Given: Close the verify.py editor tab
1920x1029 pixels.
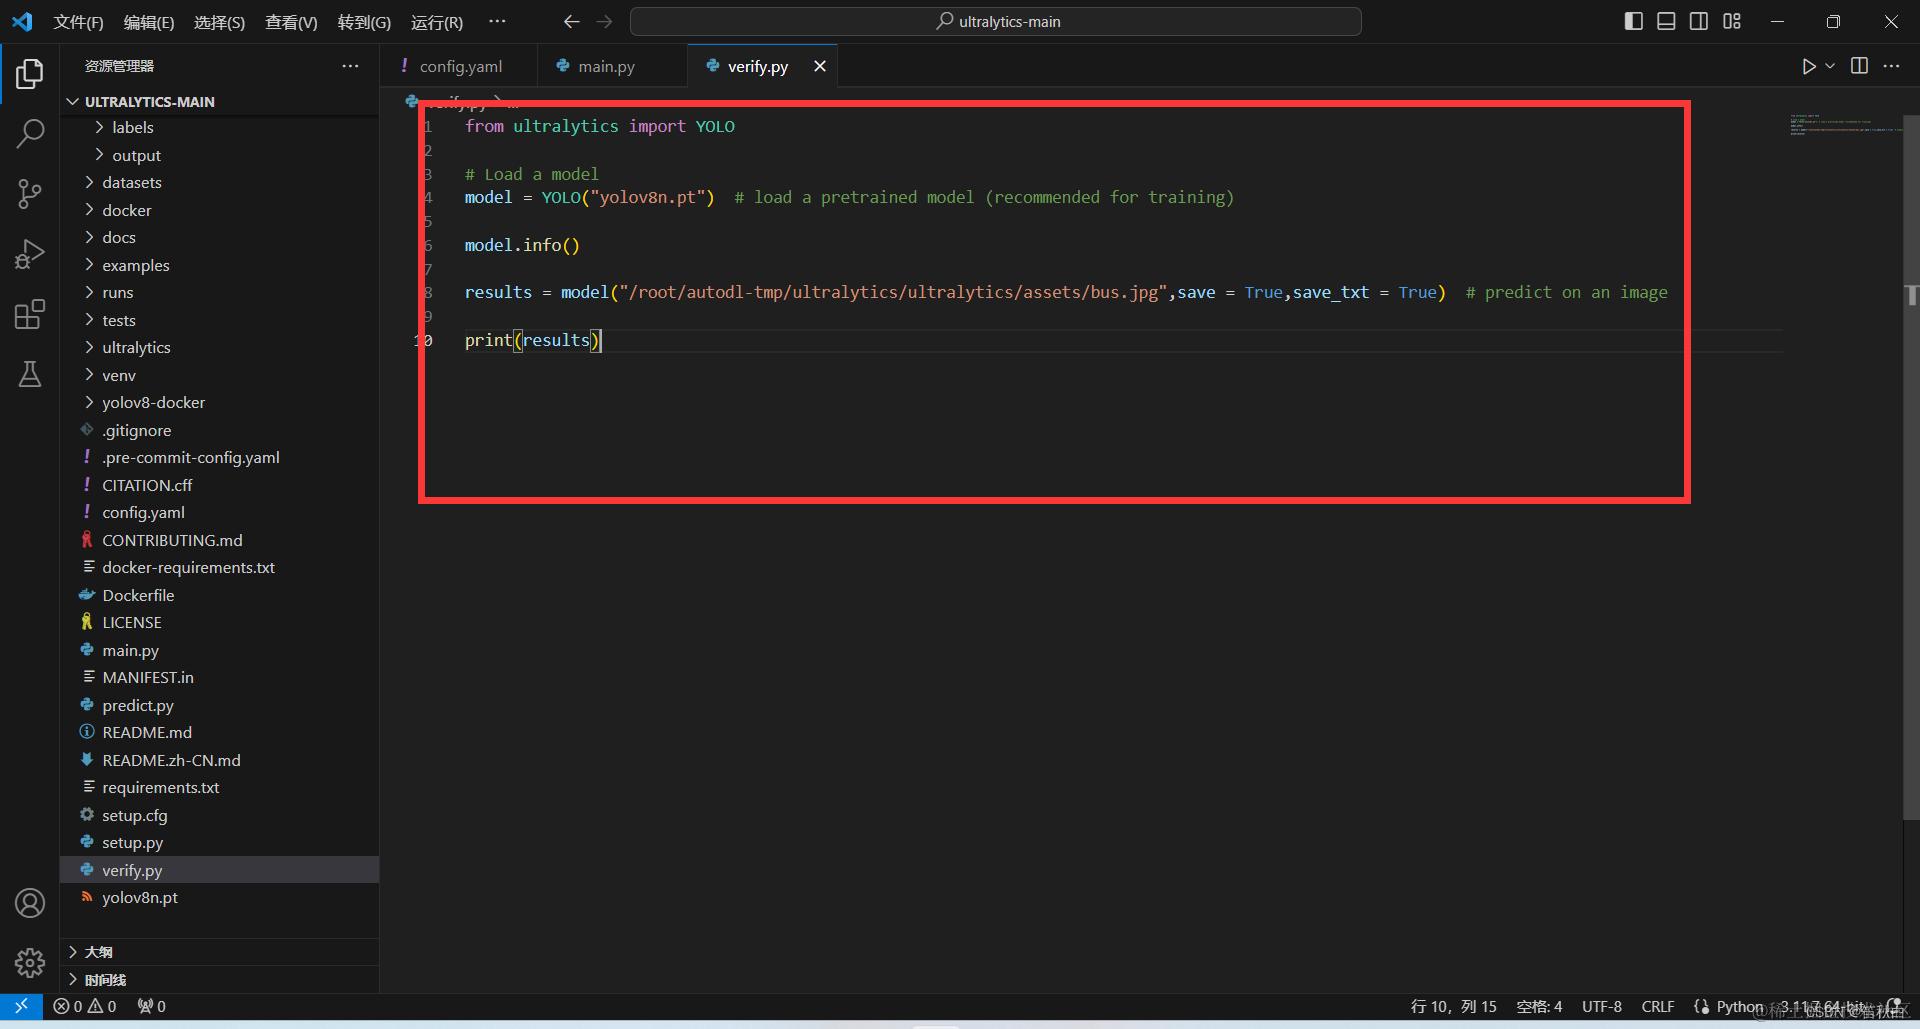Looking at the screenshot, I should pos(820,66).
